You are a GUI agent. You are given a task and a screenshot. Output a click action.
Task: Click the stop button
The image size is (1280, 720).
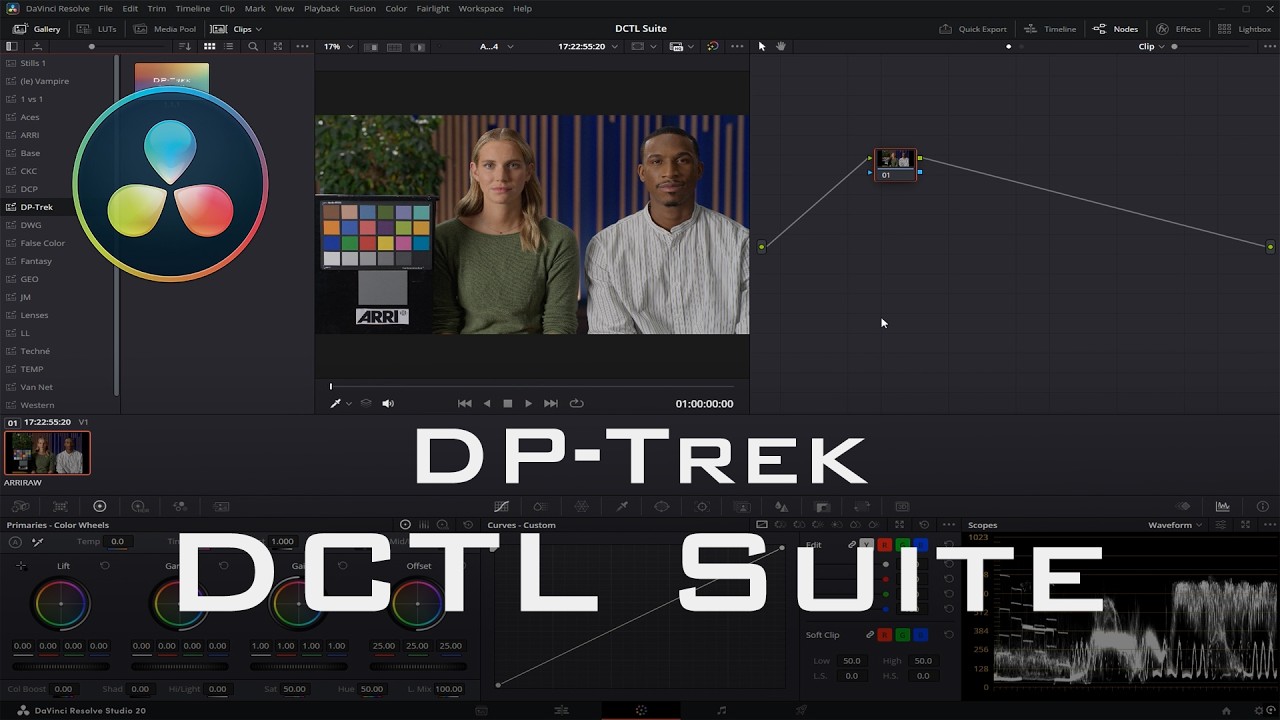508,403
